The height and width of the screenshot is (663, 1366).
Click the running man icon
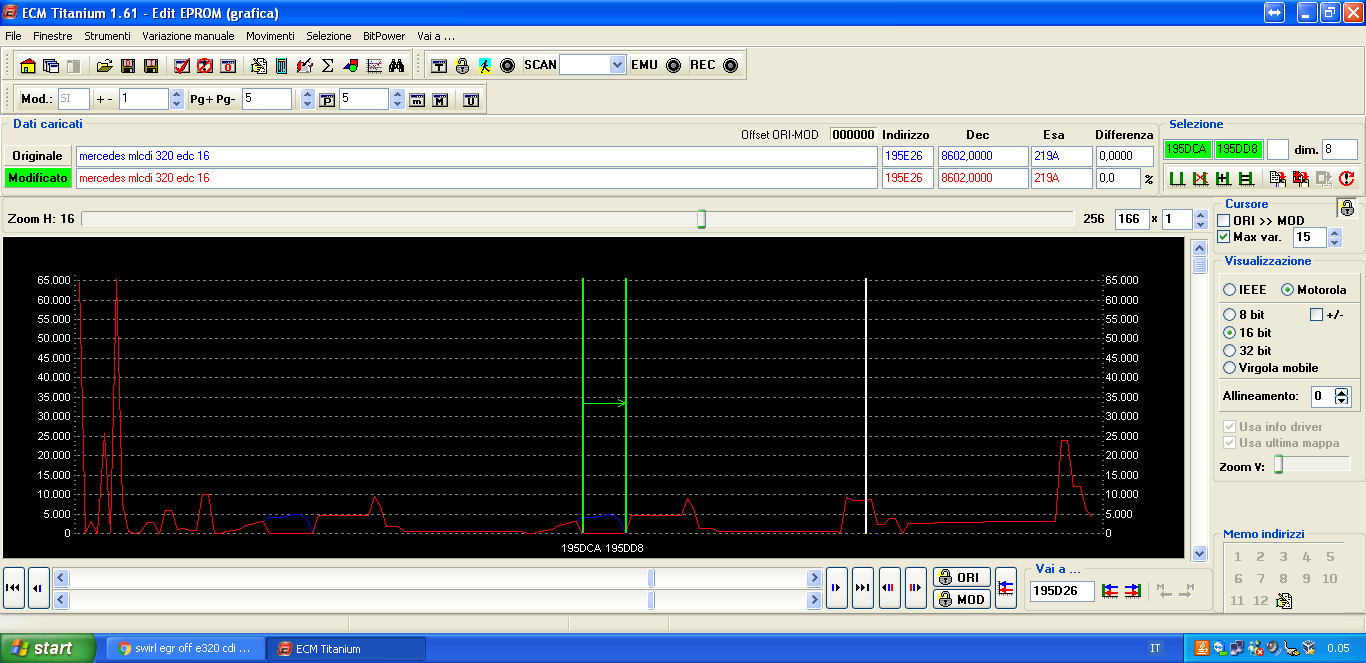click(x=485, y=66)
